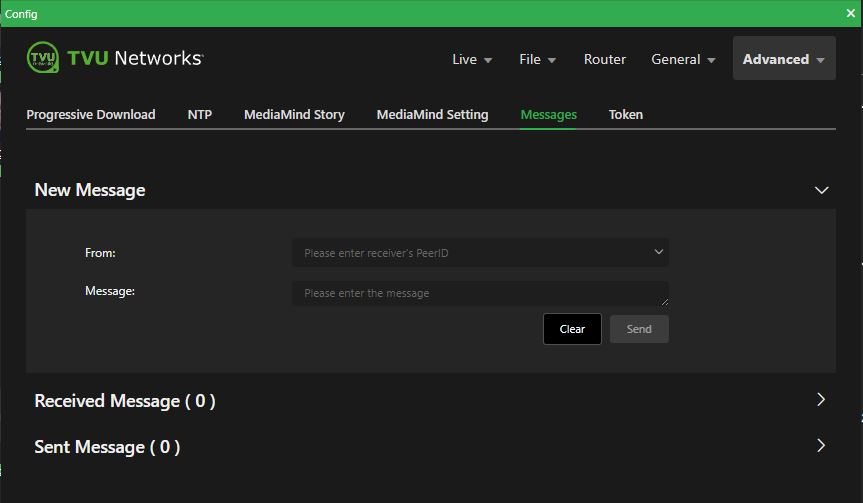Image resolution: width=863 pixels, height=503 pixels.
Task: Open the Live dropdown menu
Action: (472, 59)
